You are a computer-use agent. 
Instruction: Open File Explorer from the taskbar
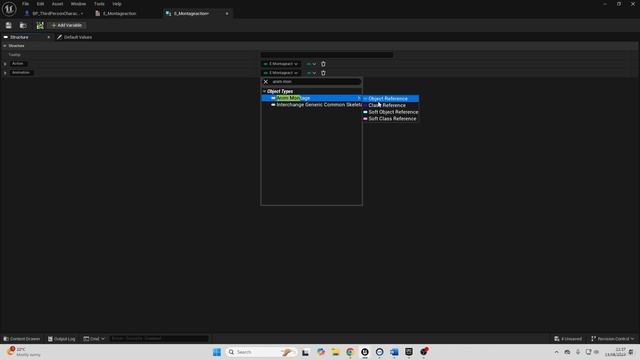tap(336, 352)
